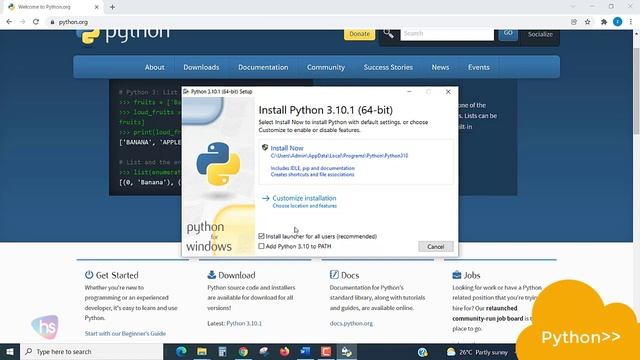This screenshot has height=360, width=640.
Task: Click the arrow icon beside Customize installation
Action: [266, 198]
